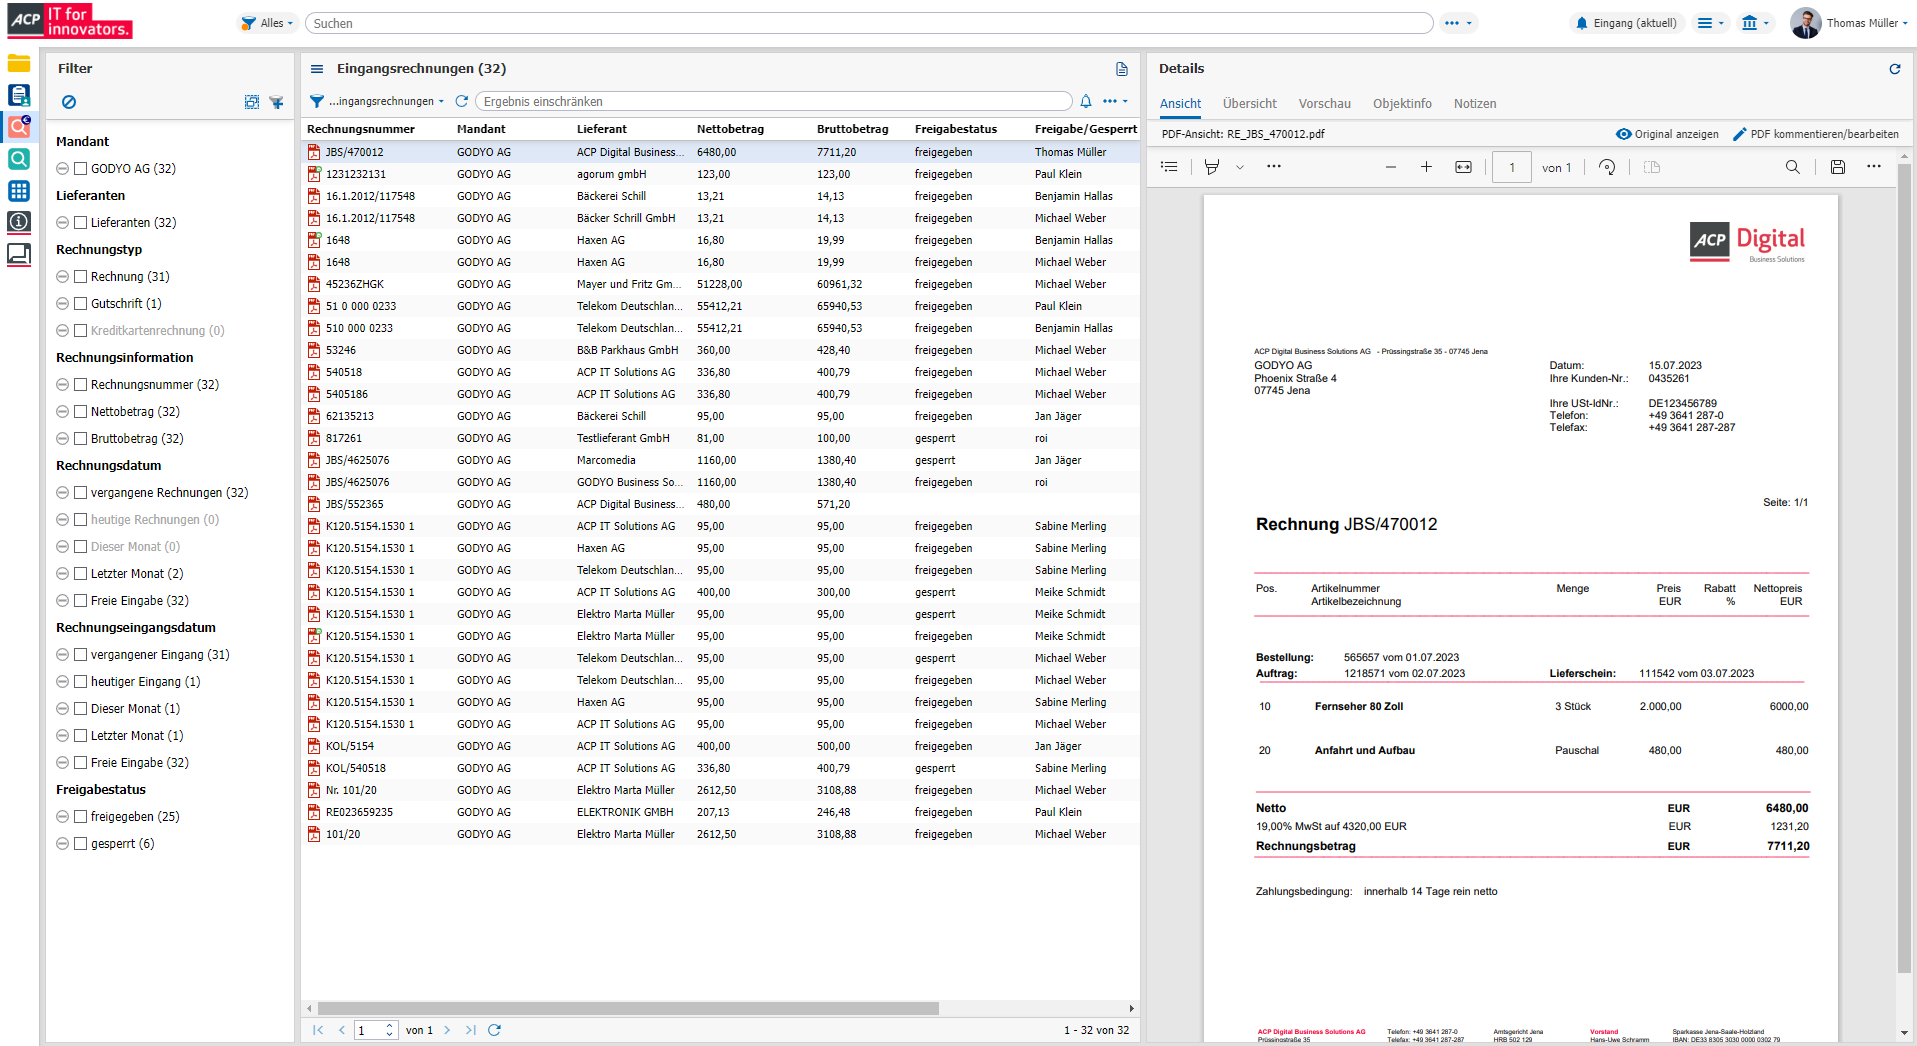This screenshot has height=1046, width=1917.
Task: Click the refresh icon in Details header
Action: pos(1894,69)
